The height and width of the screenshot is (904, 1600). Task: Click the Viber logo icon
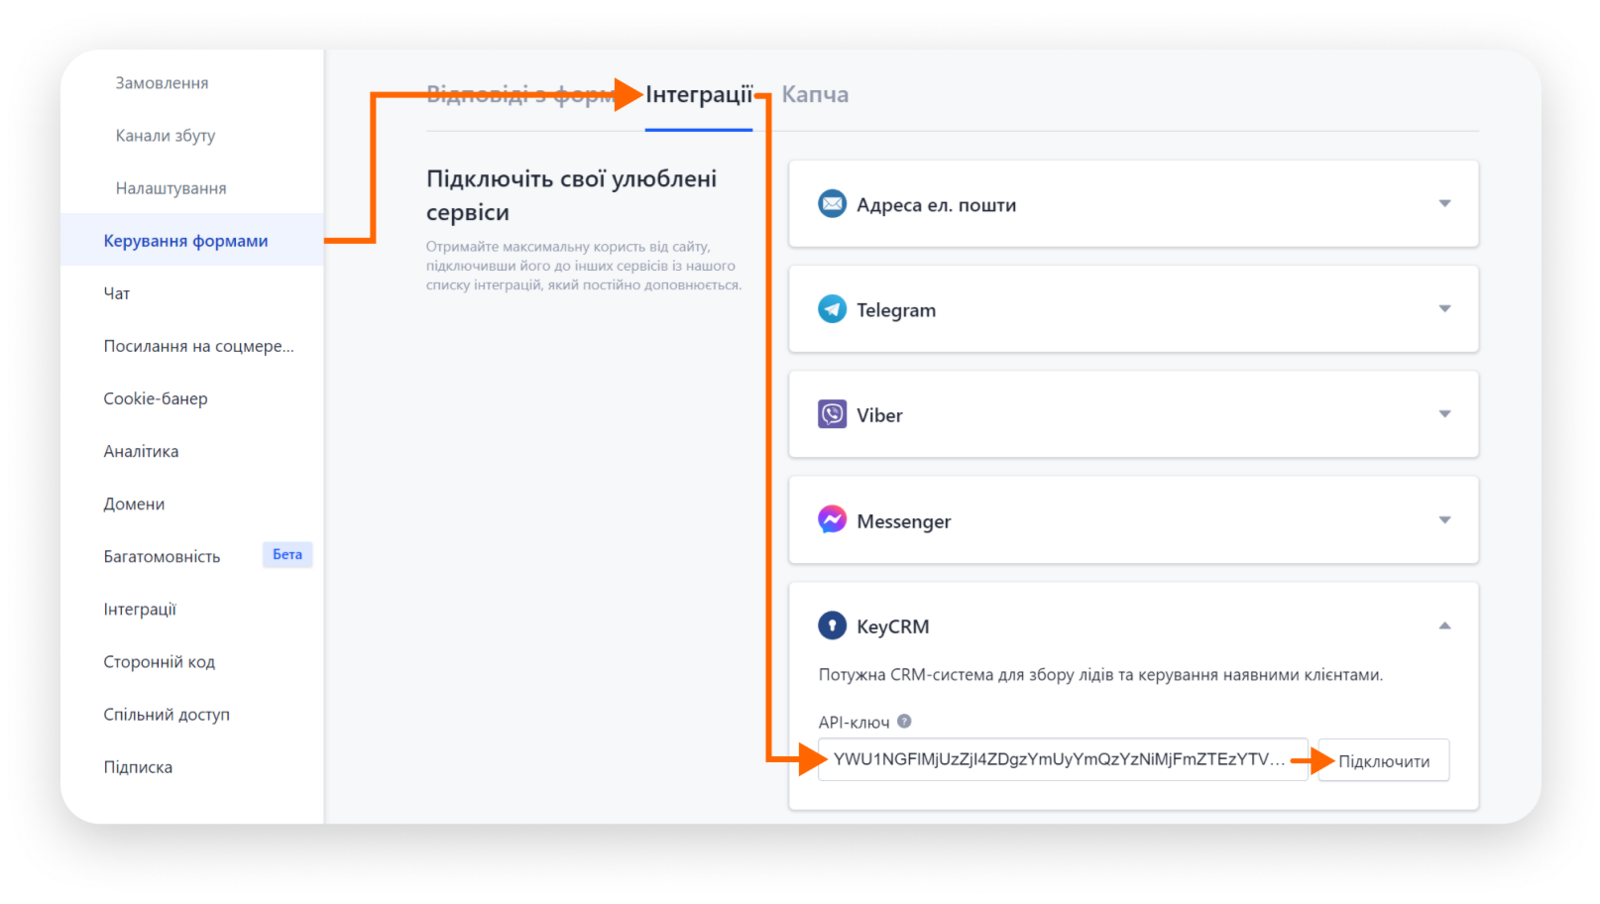[832, 414]
